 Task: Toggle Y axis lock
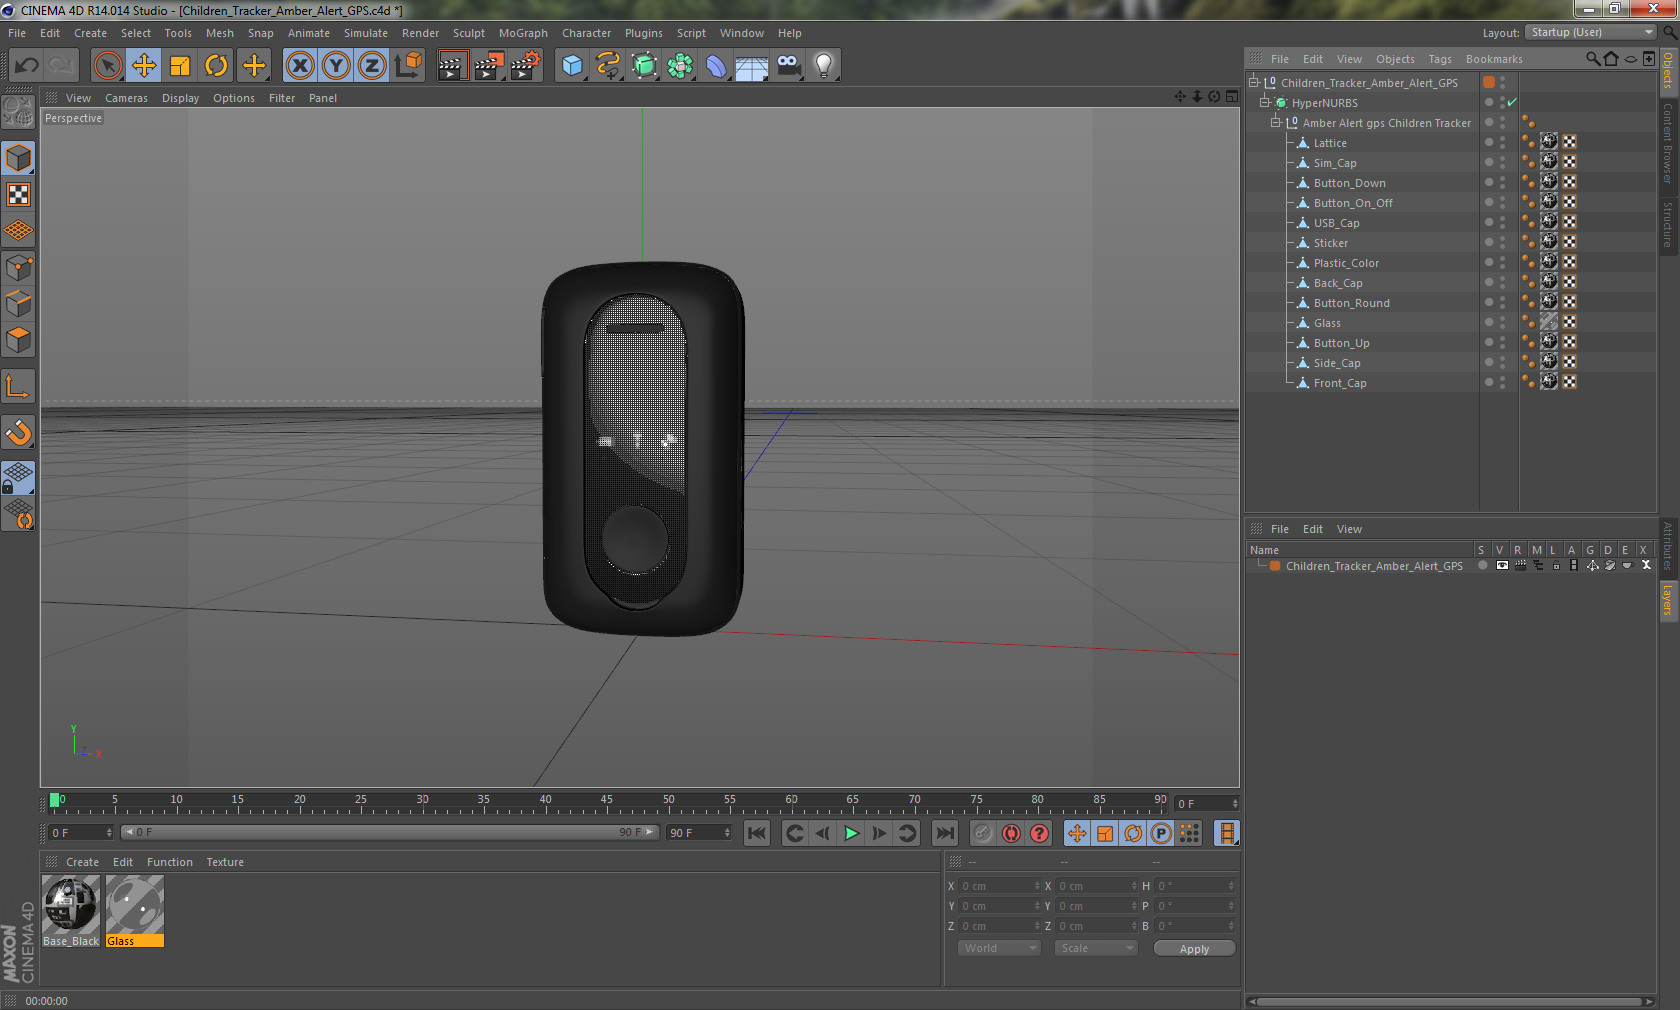[x=336, y=66]
